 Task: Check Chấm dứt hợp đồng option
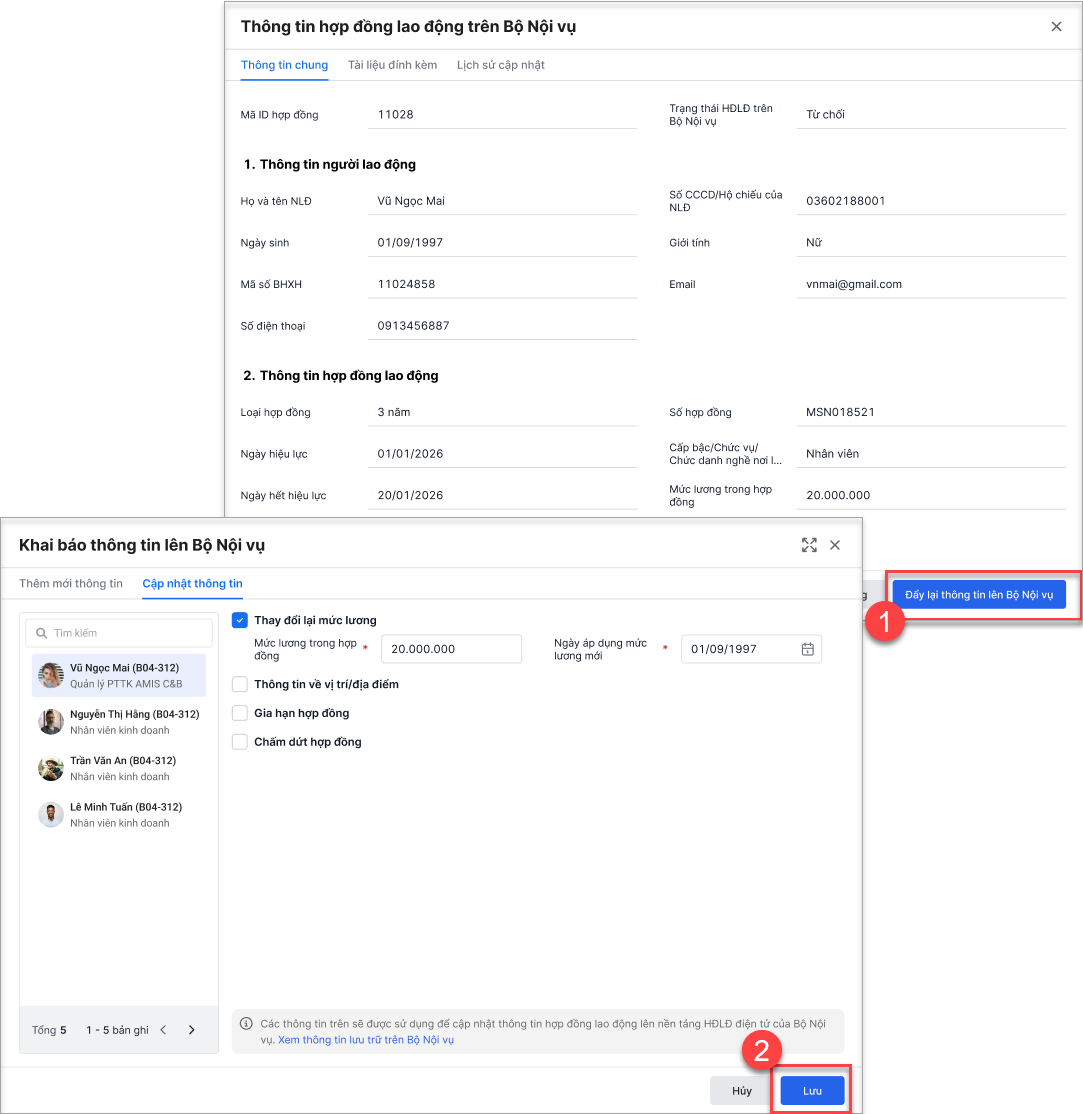click(240, 742)
